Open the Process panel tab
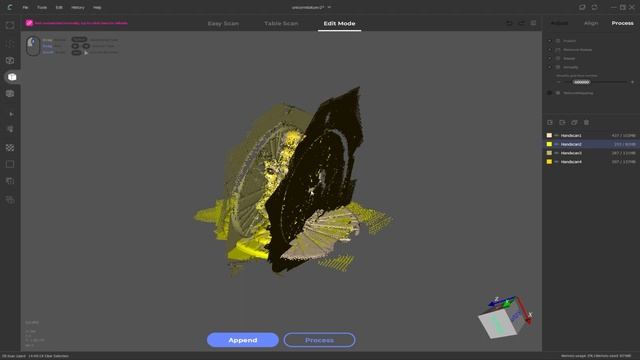This screenshot has width=640, height=360. [622, 23]
